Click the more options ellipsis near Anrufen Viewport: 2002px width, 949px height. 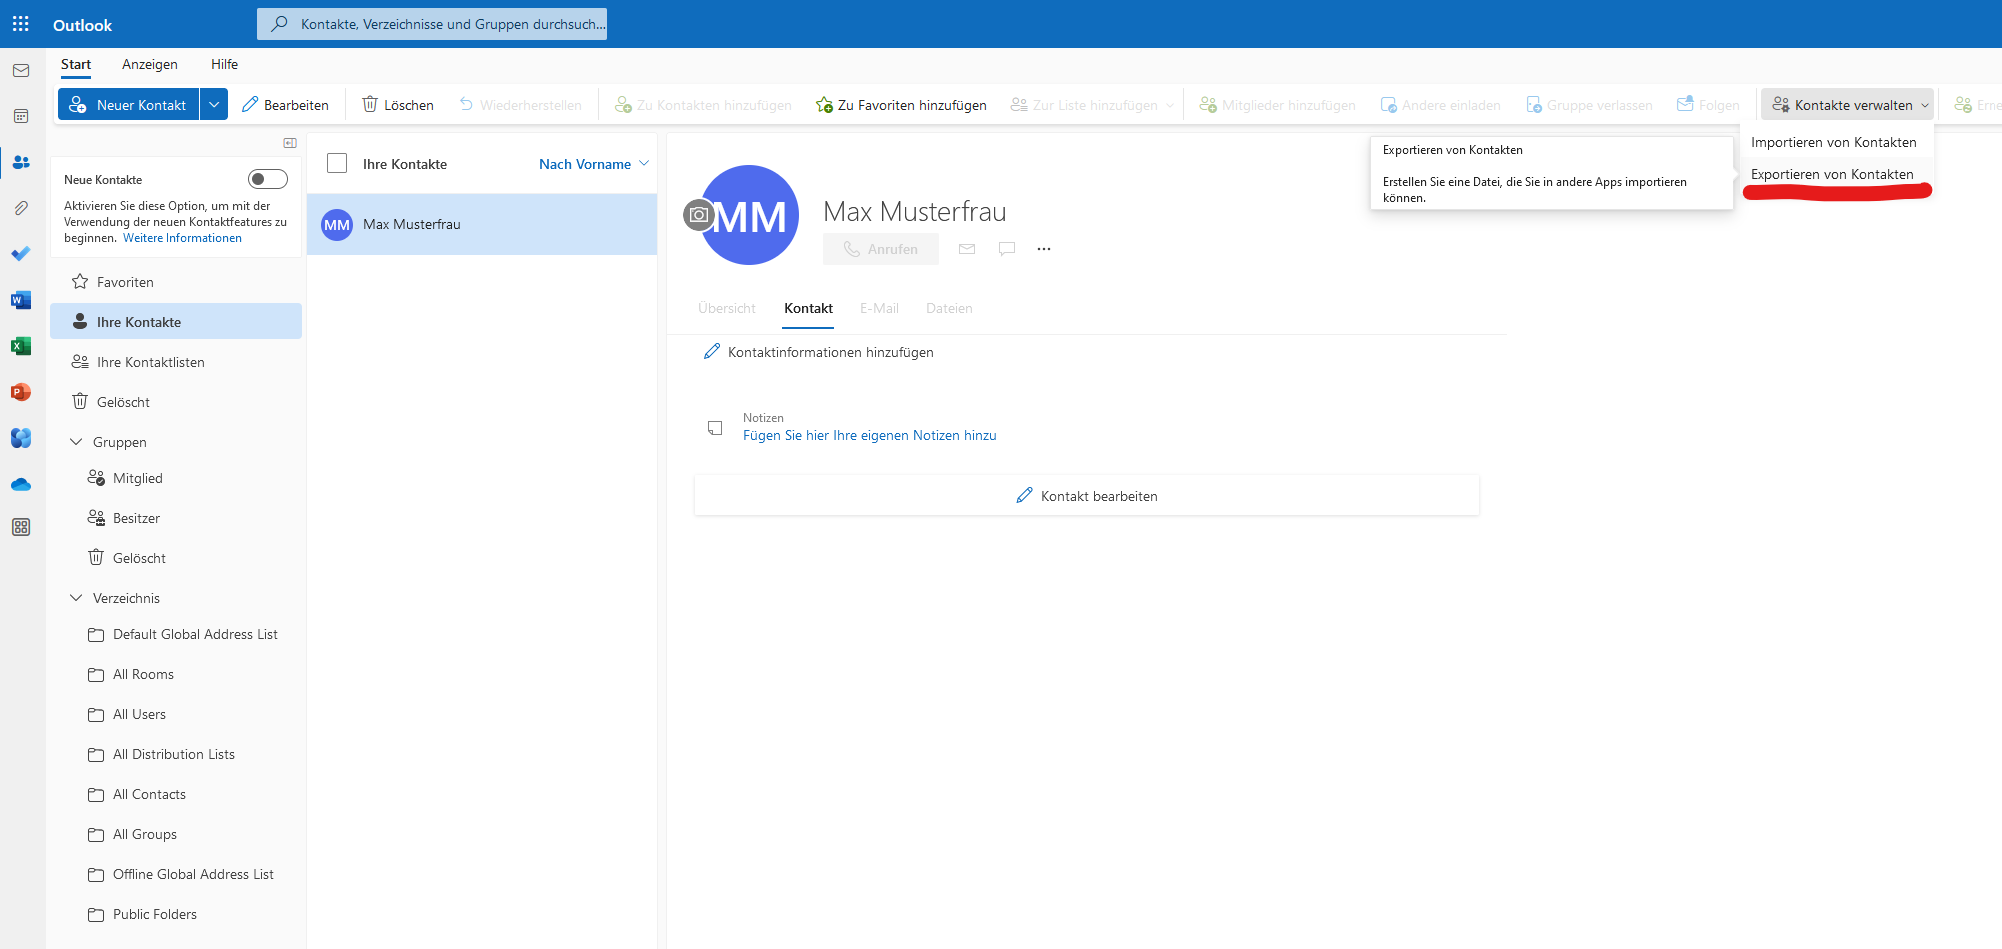(1044, 249)
